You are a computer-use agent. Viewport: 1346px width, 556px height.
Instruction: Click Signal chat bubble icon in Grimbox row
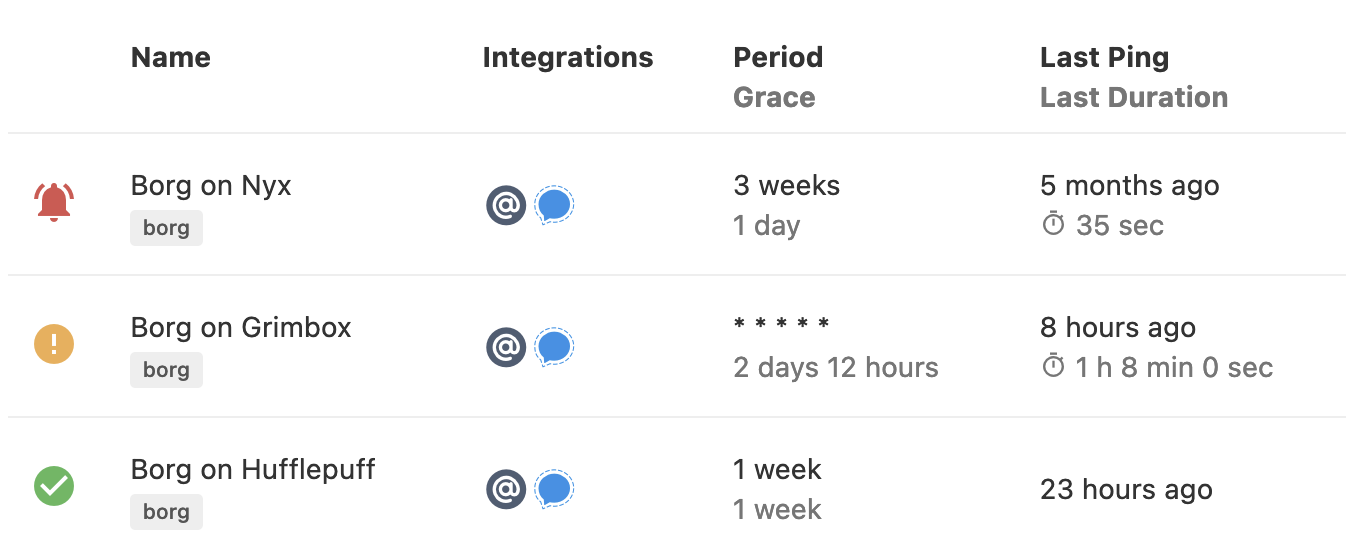coord(554,347)
